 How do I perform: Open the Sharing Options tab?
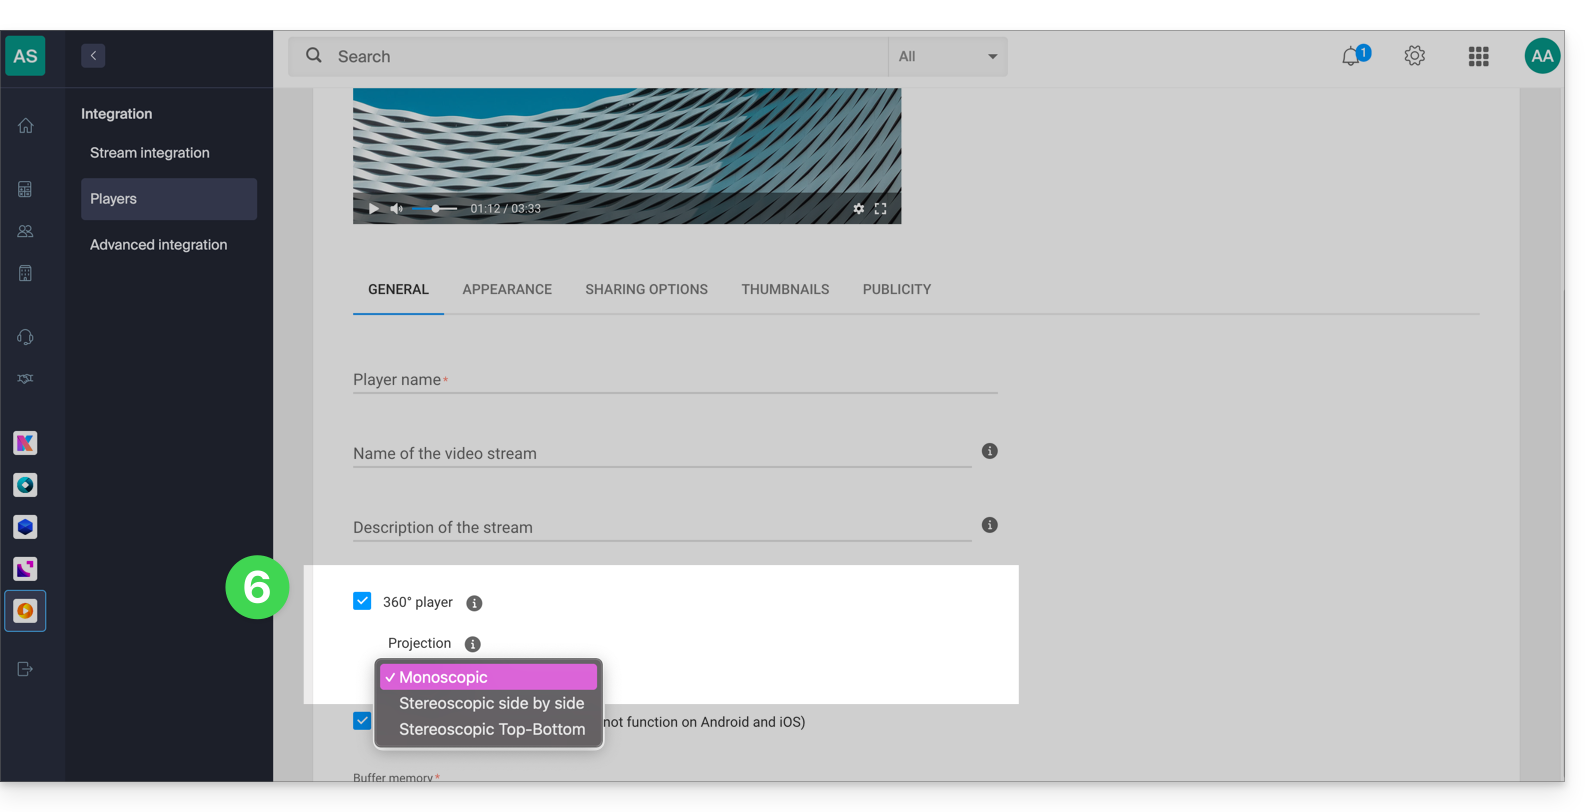point(646,290)
